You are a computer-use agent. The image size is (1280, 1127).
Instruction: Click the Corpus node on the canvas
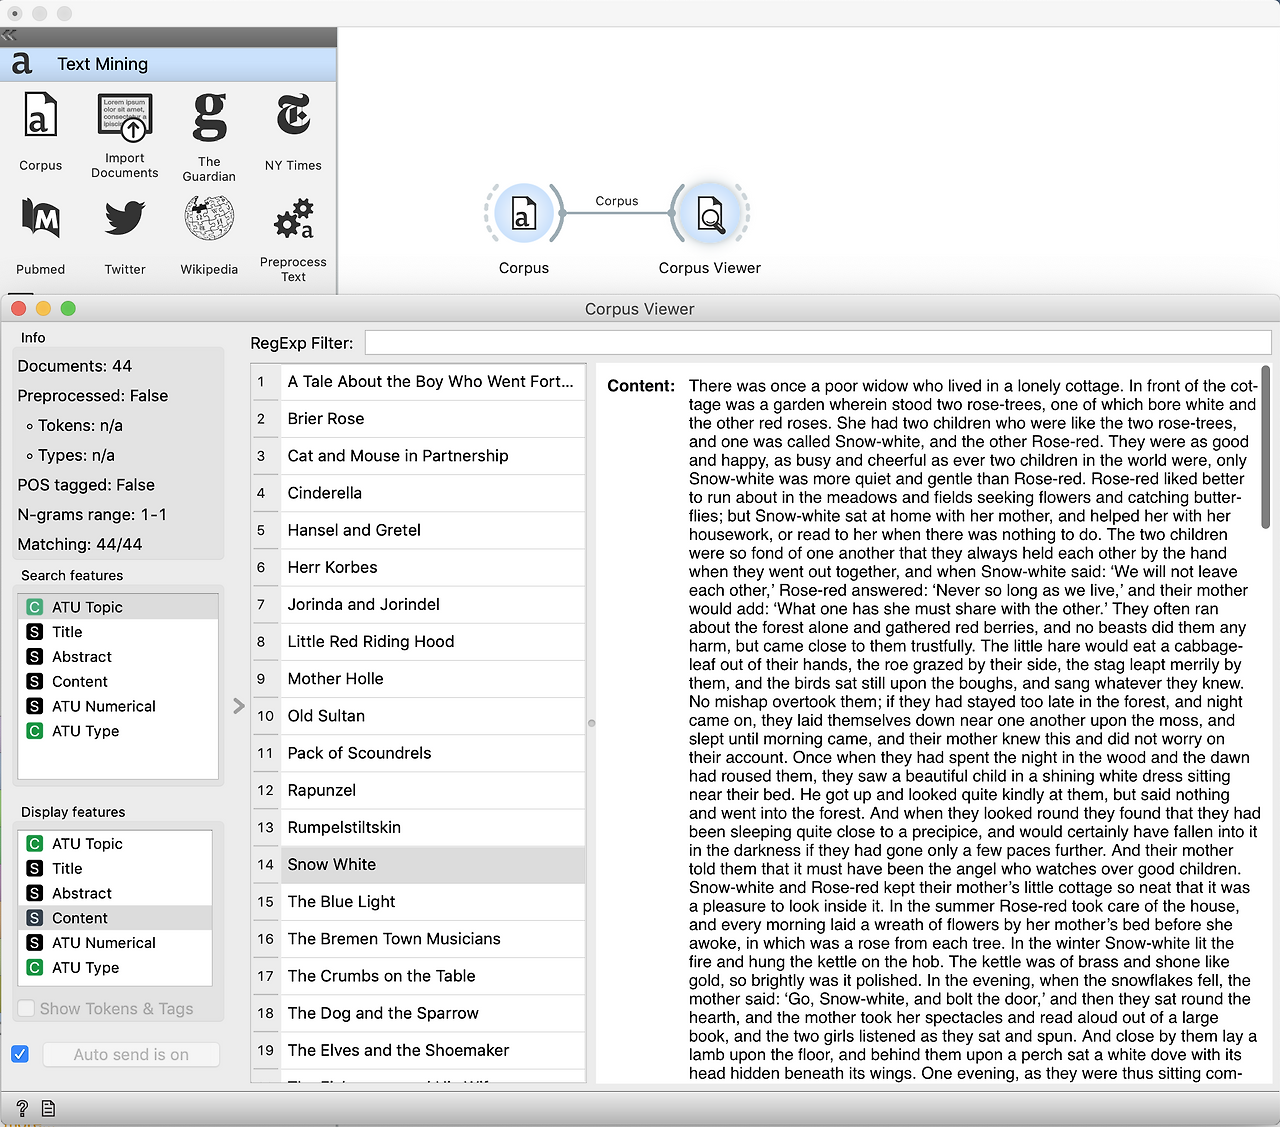tap(524, 214)
